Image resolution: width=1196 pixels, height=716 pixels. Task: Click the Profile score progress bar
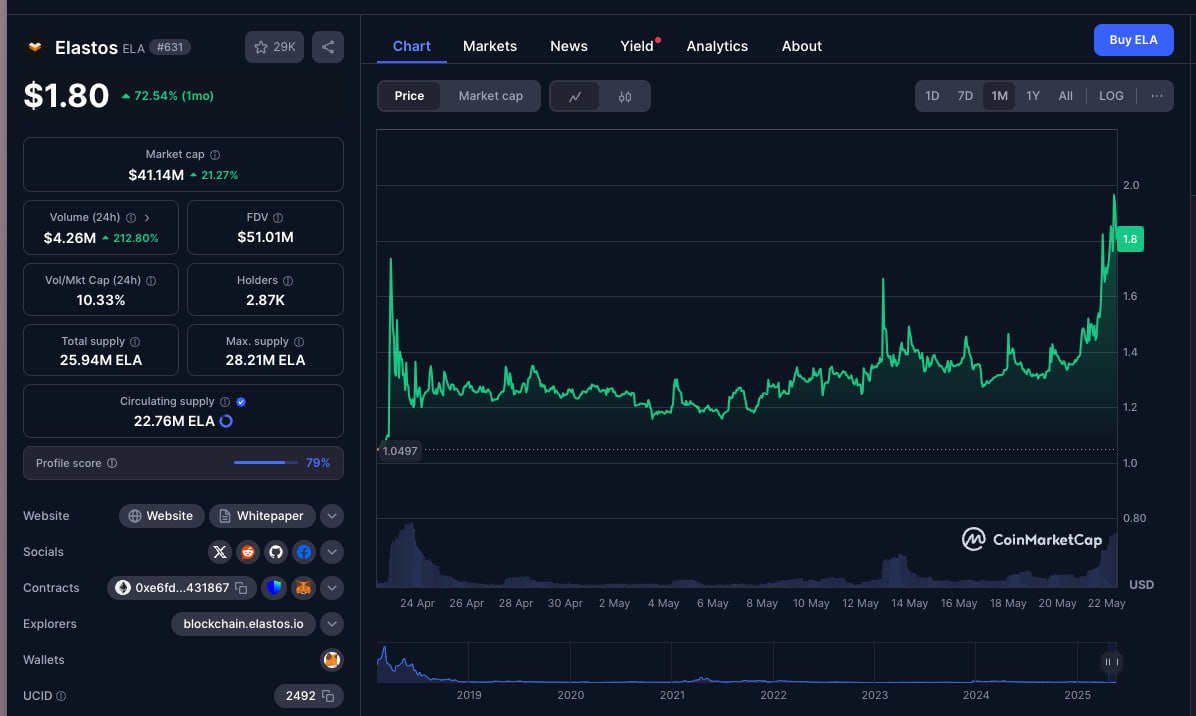click(x=265, y=463)
